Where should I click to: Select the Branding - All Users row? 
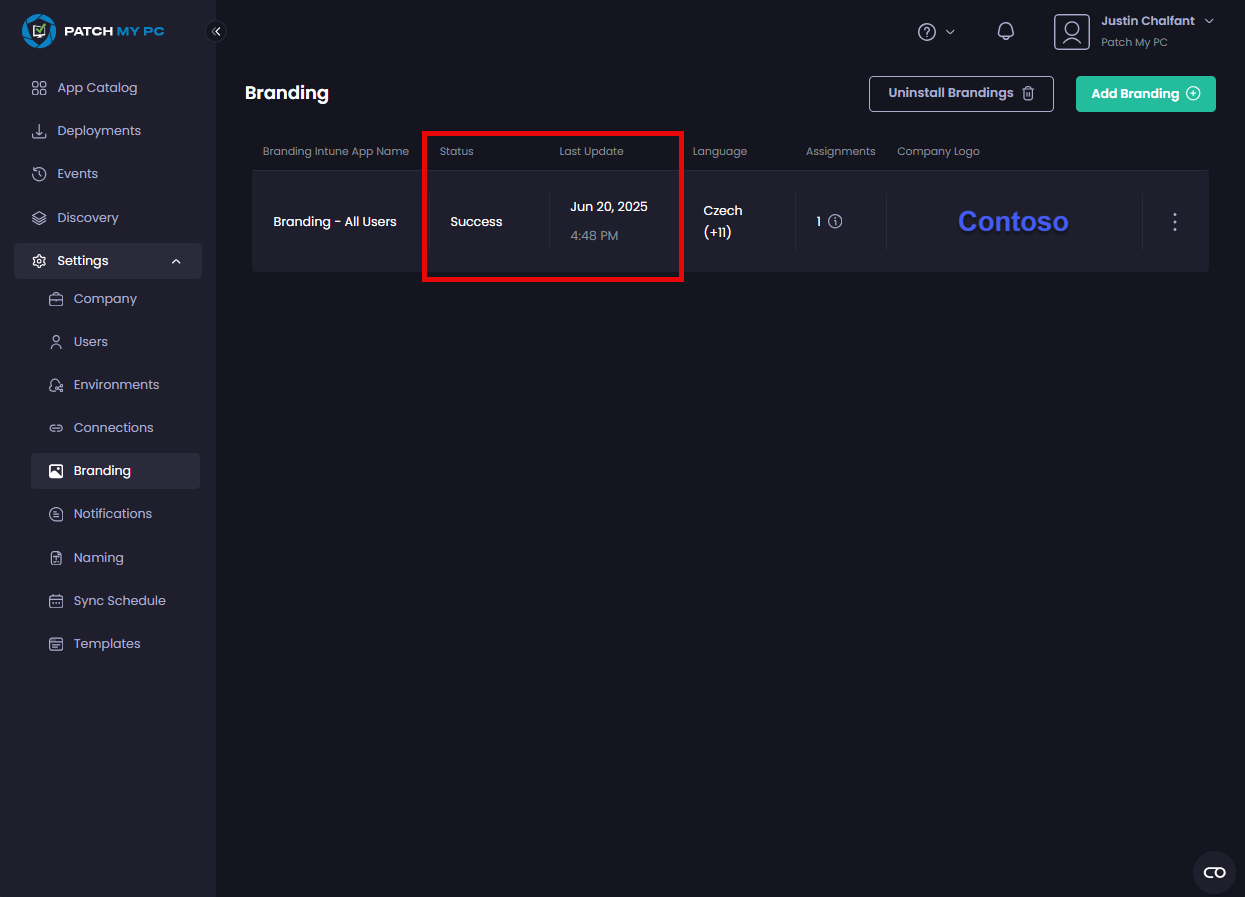[335, 222]
